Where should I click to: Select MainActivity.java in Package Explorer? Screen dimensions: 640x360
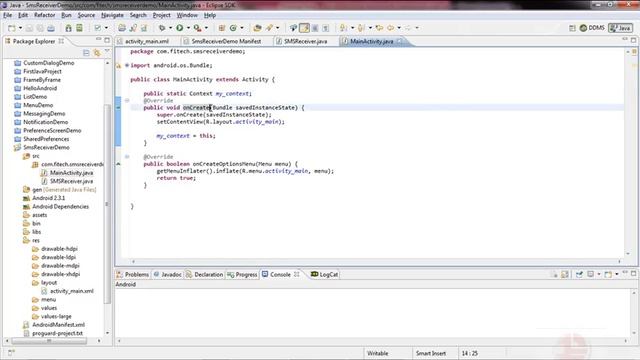(x=71, y=173)
